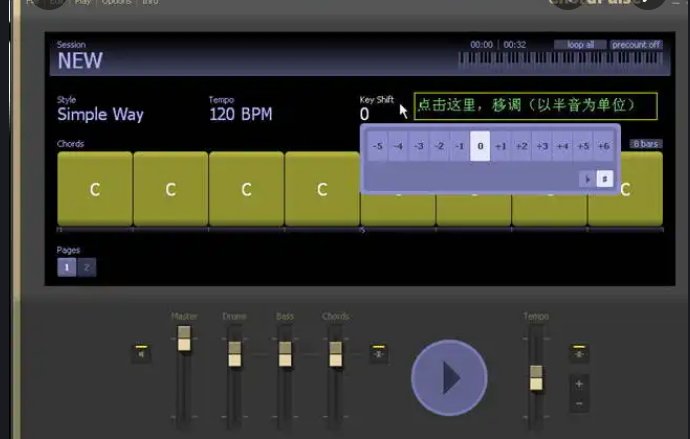Click the minus button to decrease tempo

[x=578, y=403]
